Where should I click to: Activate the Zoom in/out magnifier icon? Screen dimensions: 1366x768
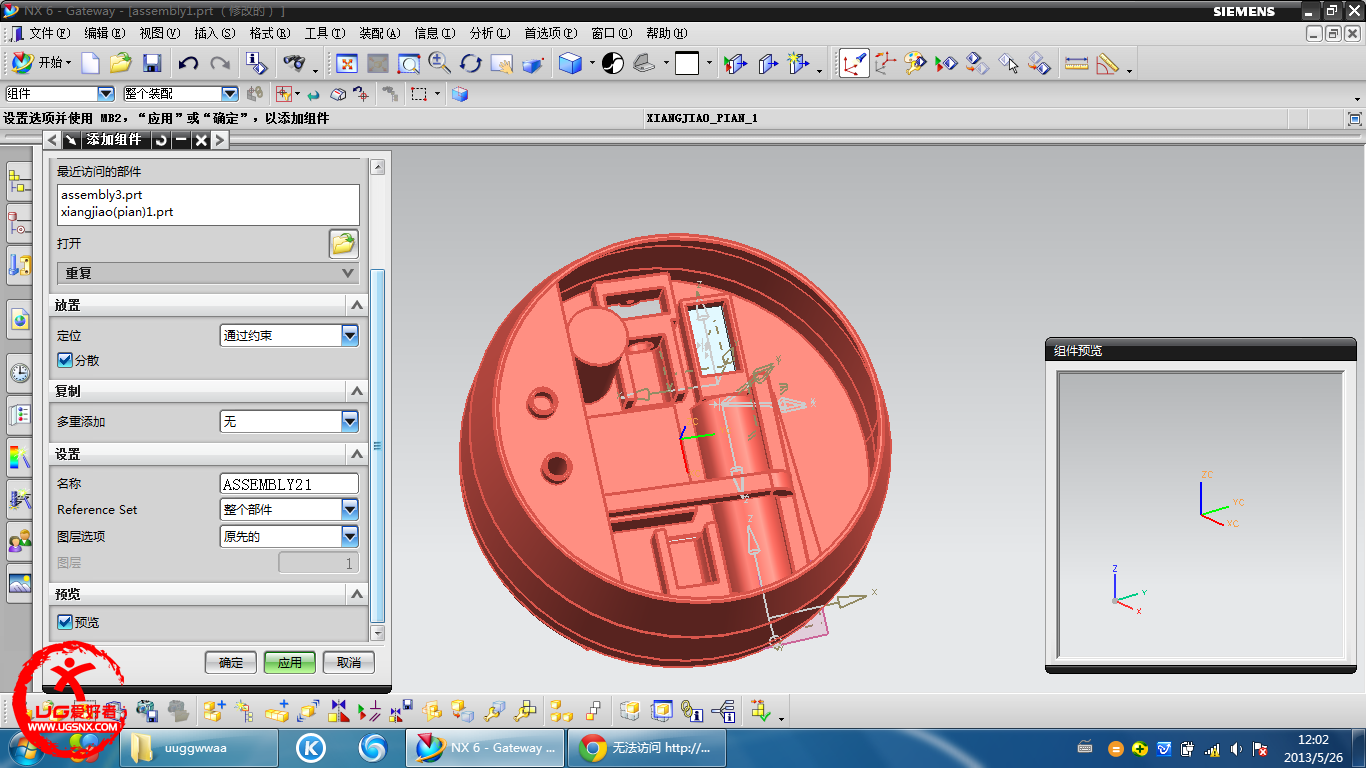pyautogui.click(x=439, y=63)
